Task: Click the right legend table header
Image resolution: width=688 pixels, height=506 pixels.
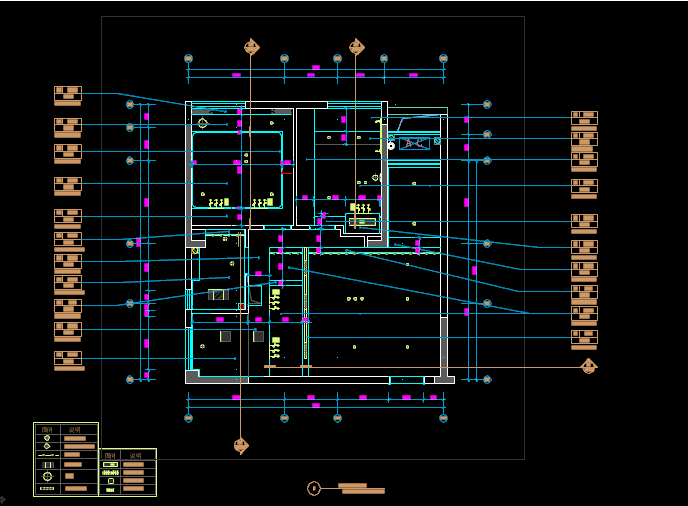Action: 128,454
